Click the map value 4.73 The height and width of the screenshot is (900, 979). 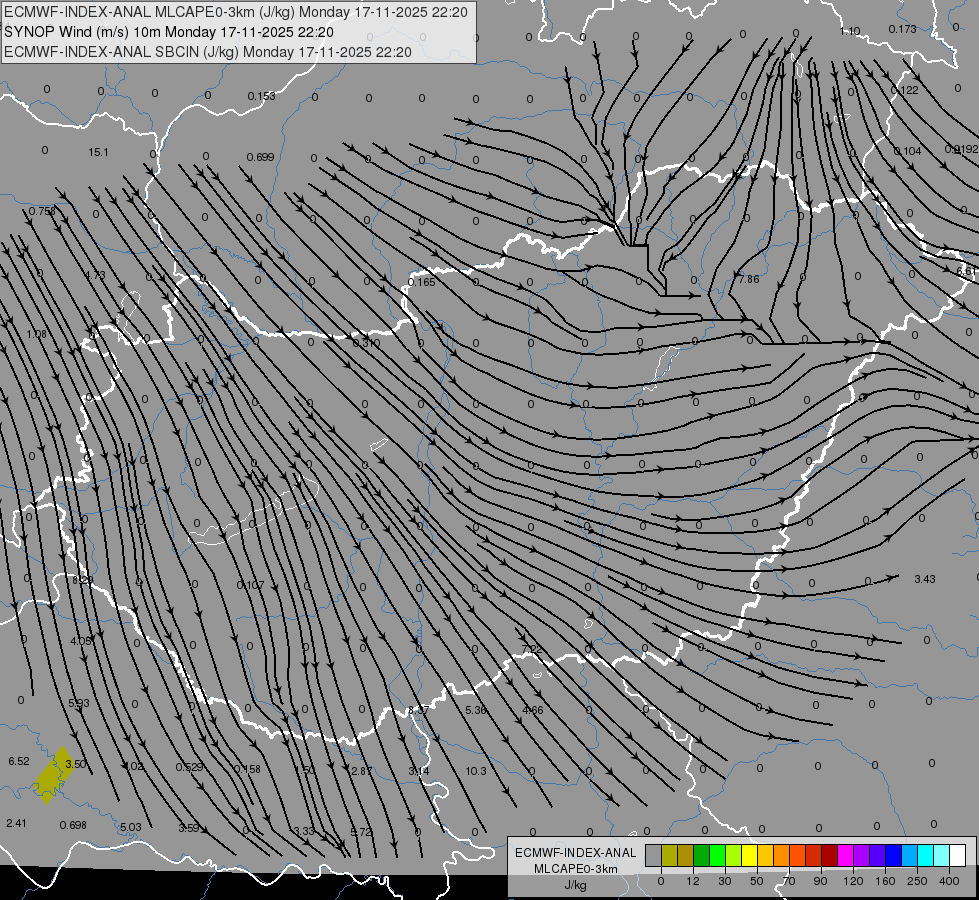pos(95,275)
